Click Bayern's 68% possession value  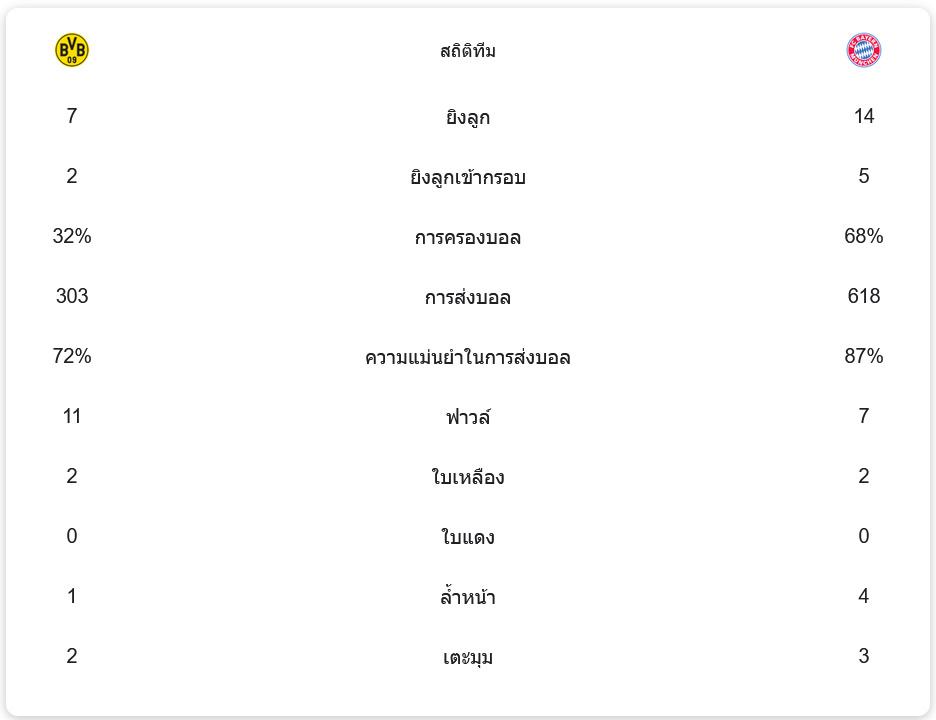(x=863, y=236)
